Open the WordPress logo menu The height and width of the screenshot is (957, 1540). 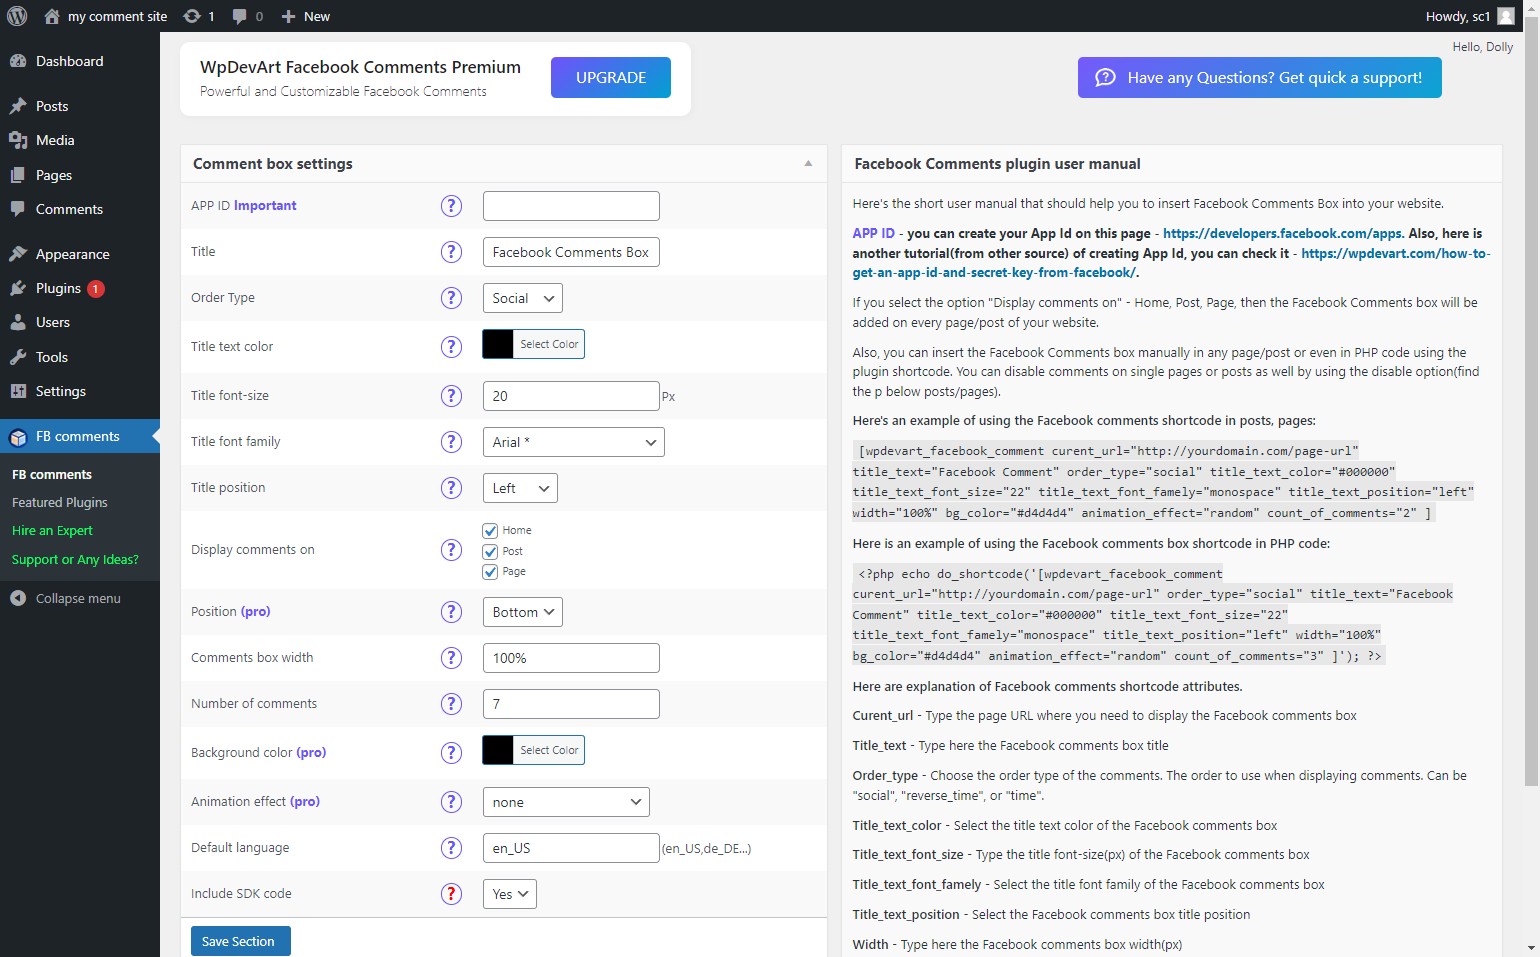pyautogui.click(x=17, y=16)
